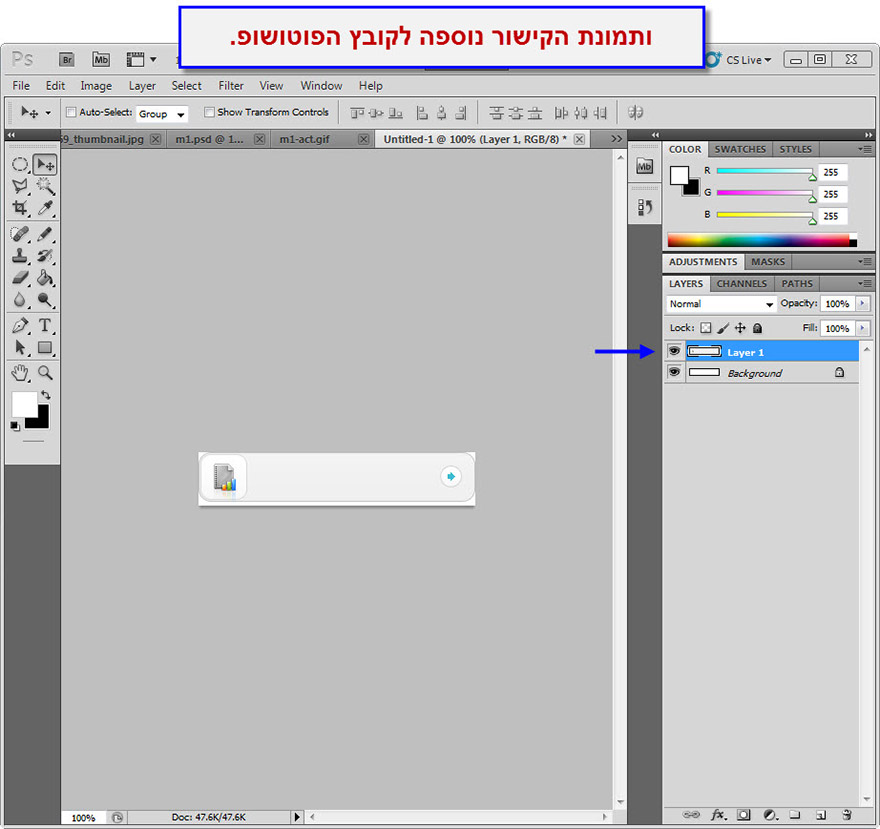Switch to the m1-act.gif document tab
This screenshot has height=829, width=880.
click(304, 139)
